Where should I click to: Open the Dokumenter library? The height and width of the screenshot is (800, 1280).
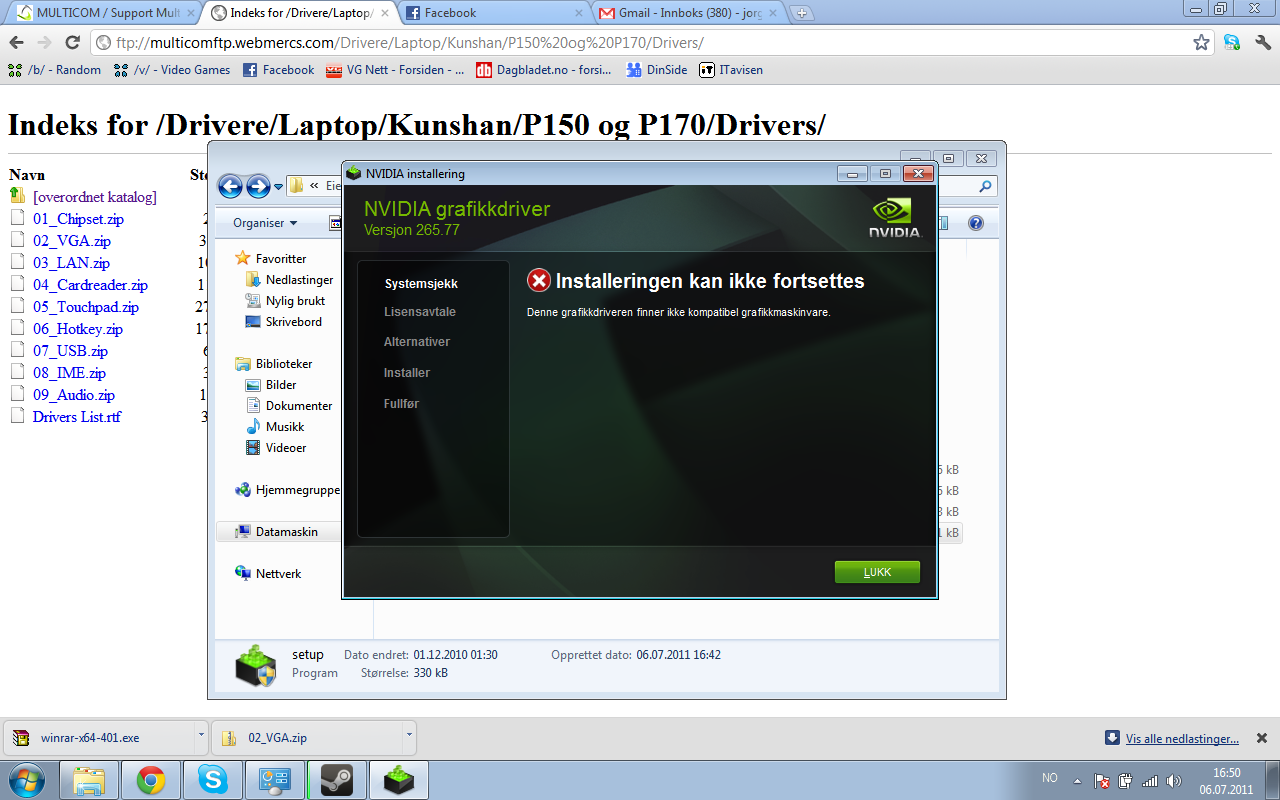[298, 406]
